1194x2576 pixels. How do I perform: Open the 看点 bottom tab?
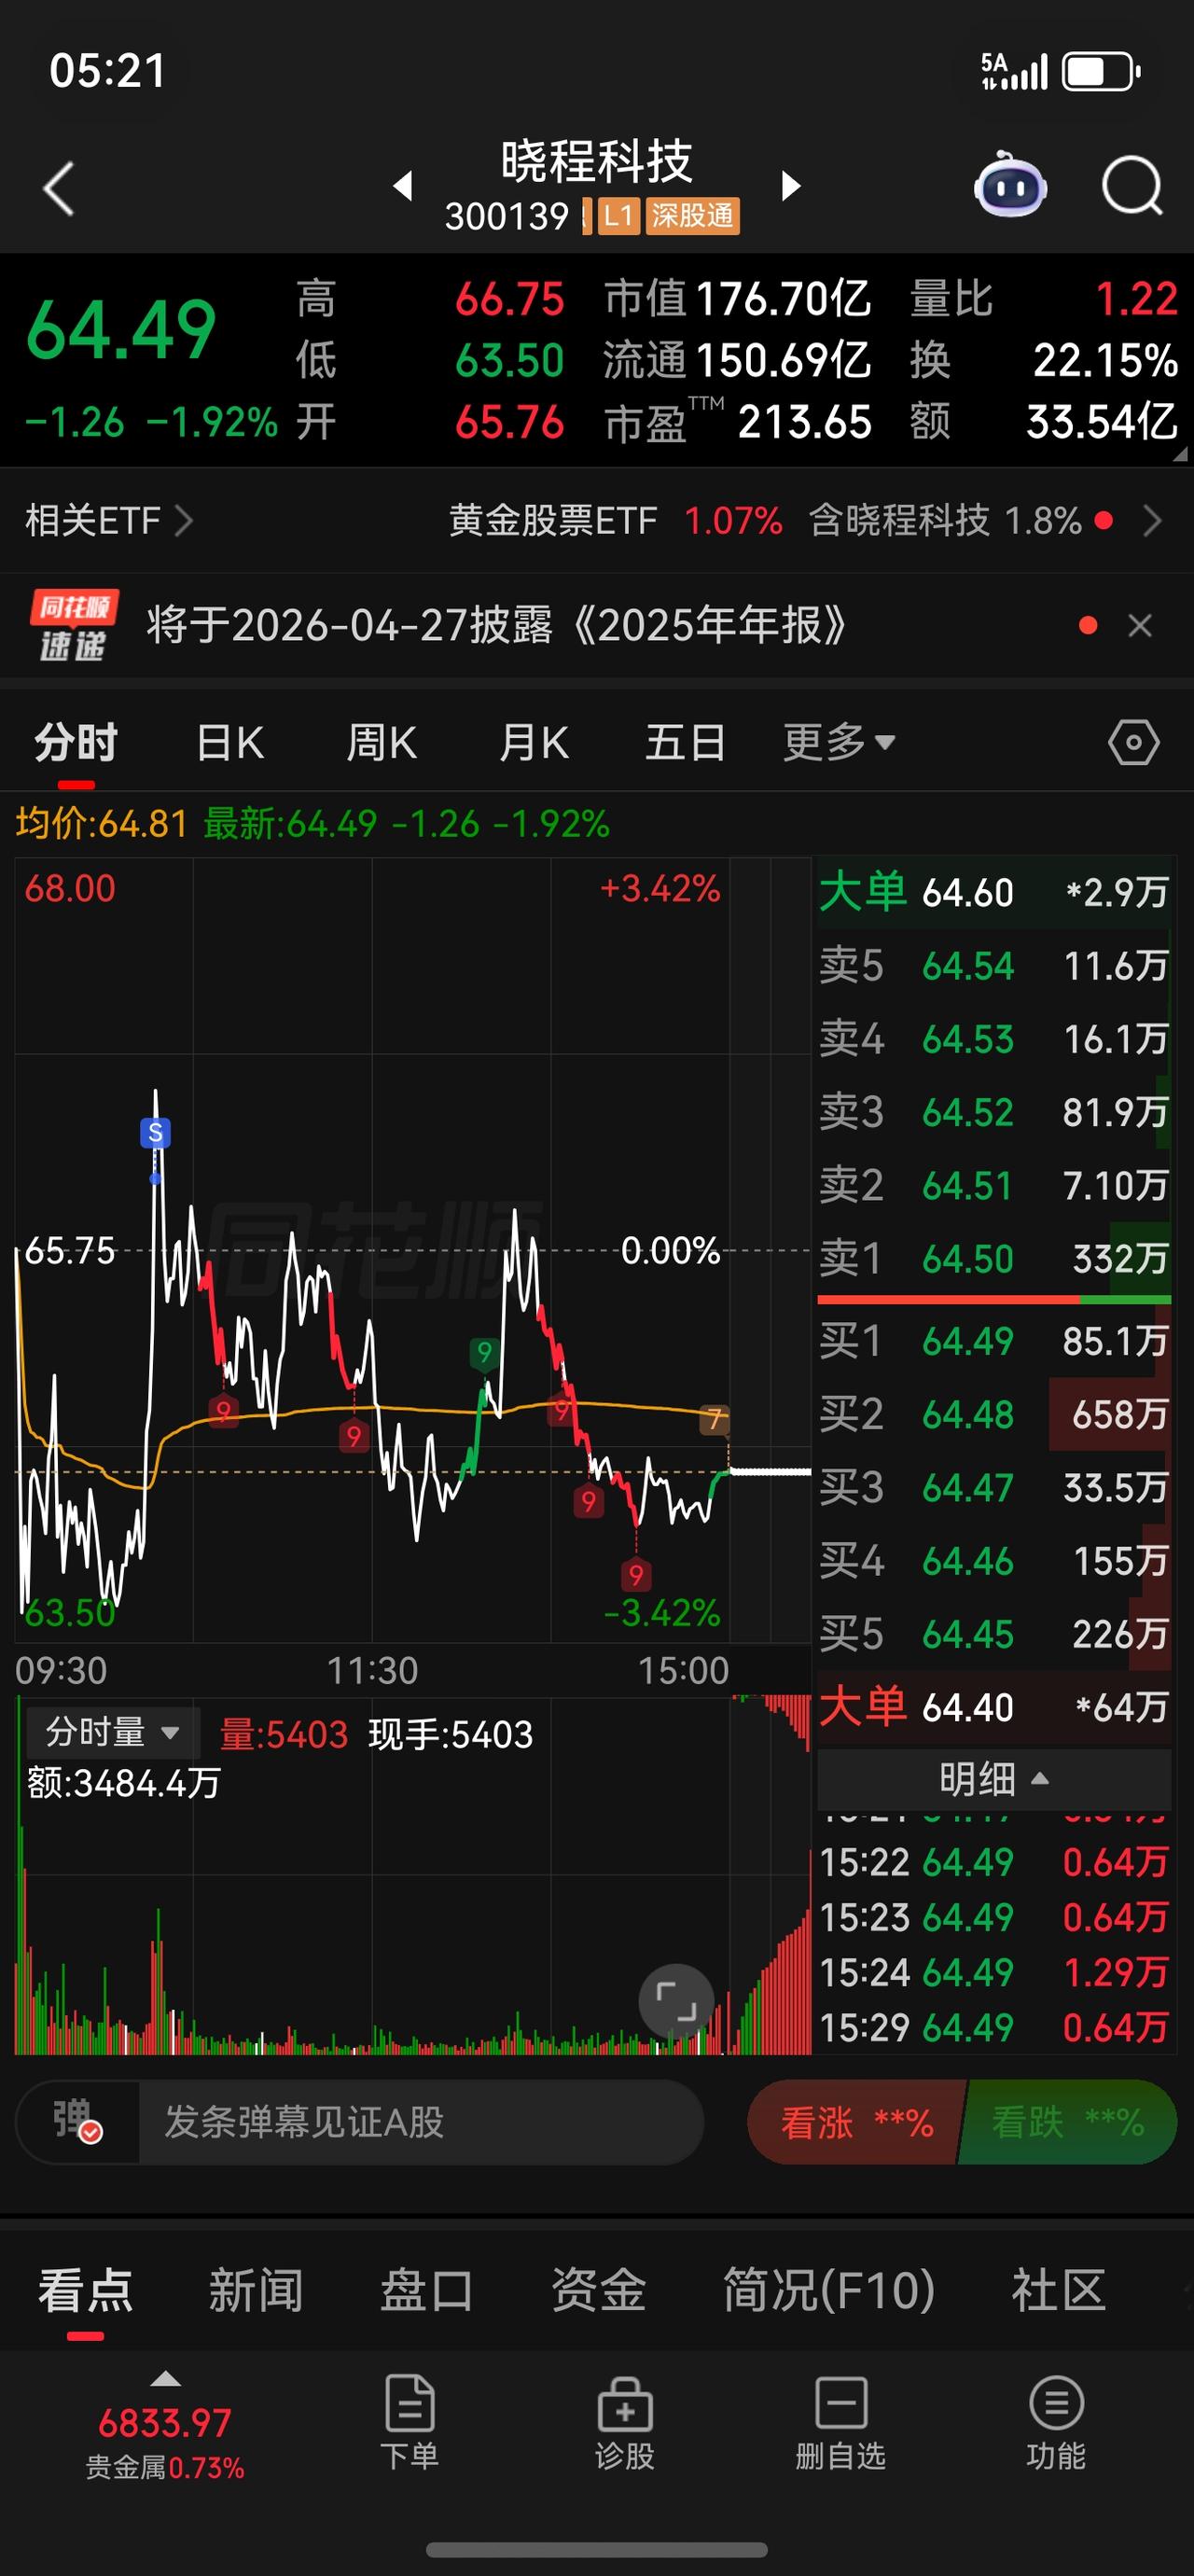[x=85, y=2291]
